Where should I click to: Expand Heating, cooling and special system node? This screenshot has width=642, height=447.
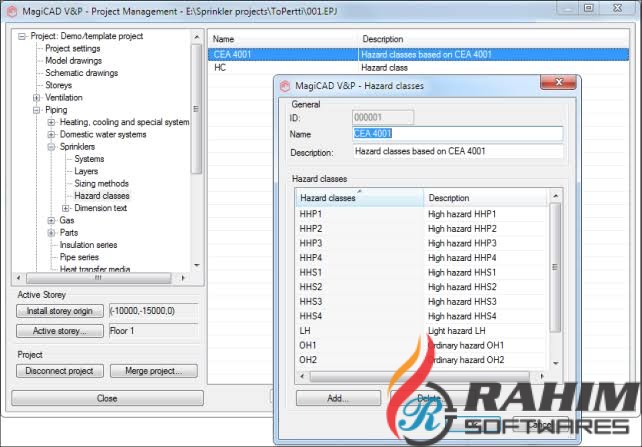(51, 122)
